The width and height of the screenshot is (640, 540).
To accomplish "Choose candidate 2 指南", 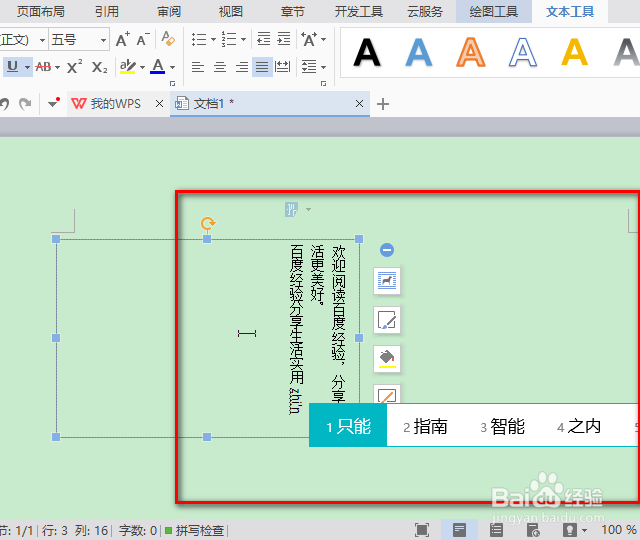I will pos(425,427).
